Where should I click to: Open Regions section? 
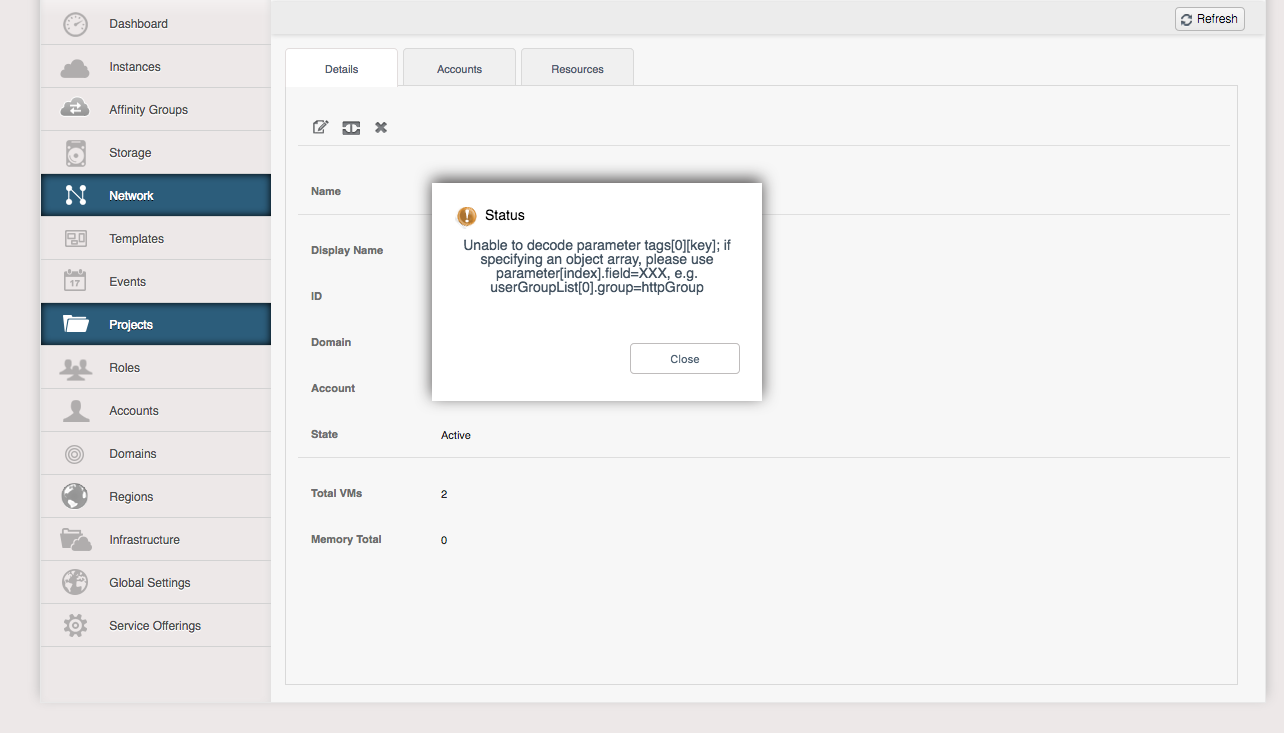point(156,496)
